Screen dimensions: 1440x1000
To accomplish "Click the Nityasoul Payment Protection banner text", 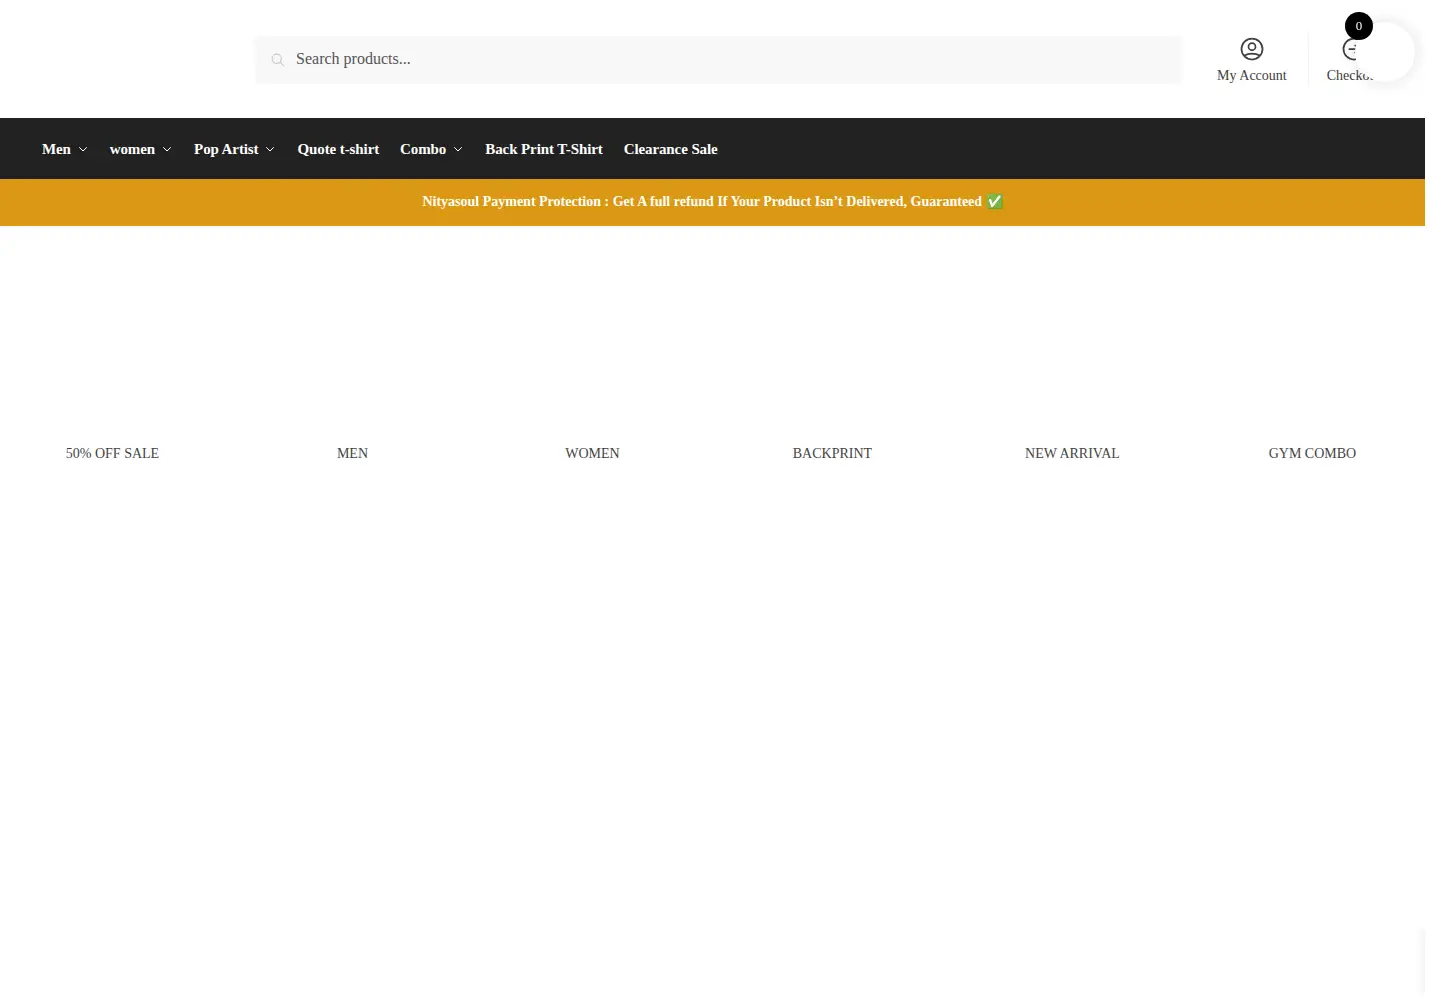I will click(x=712, y=201).
